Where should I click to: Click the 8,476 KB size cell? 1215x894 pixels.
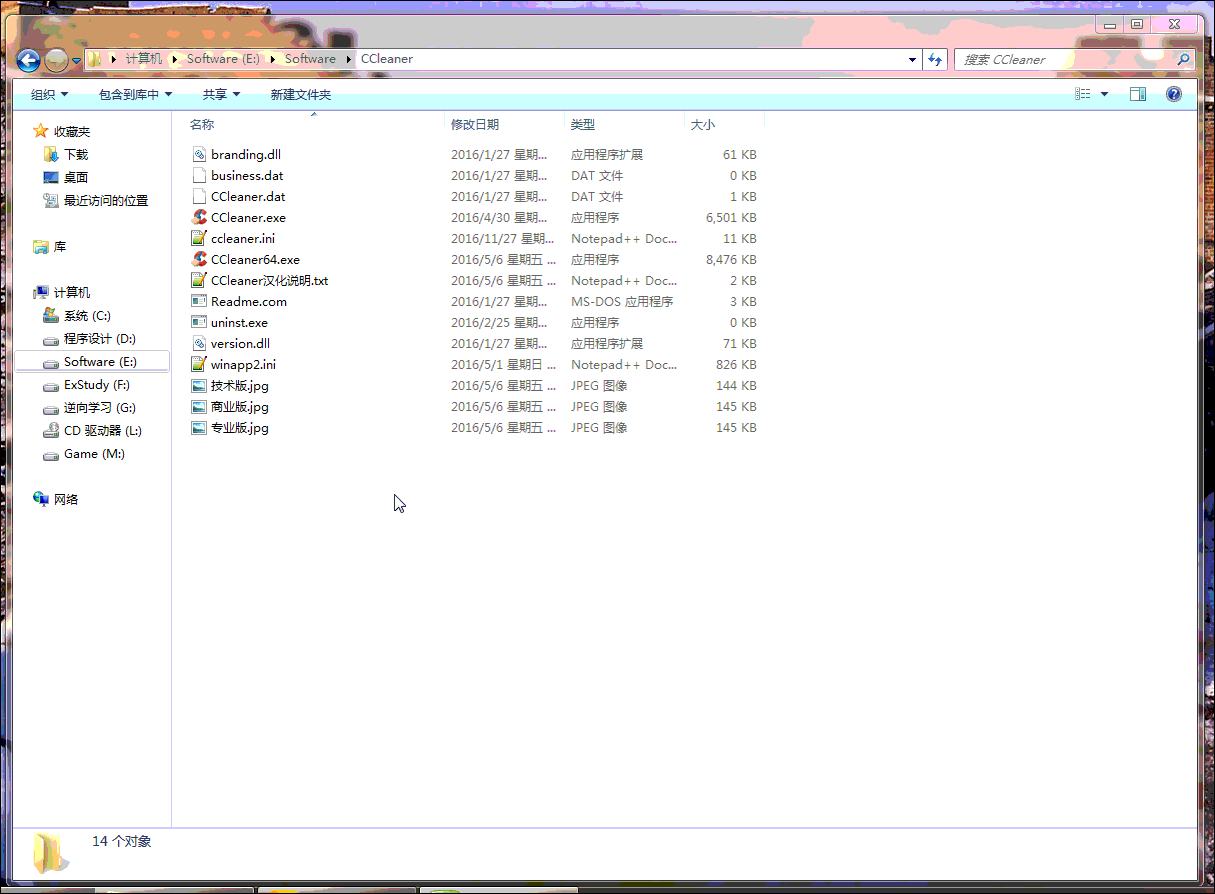(x=731, y=259)
